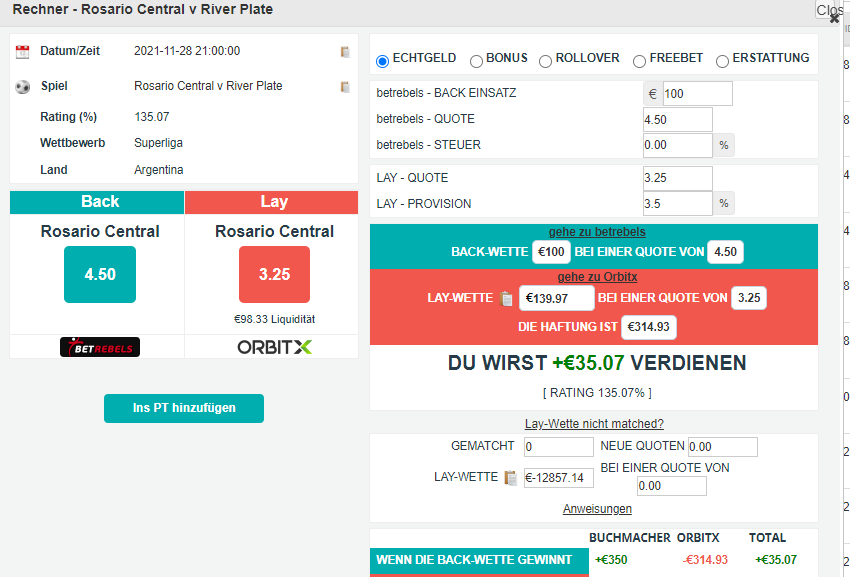Click the red 3.25 lay odds button
This screenshot has height=577, width=850.
point(274,274)
